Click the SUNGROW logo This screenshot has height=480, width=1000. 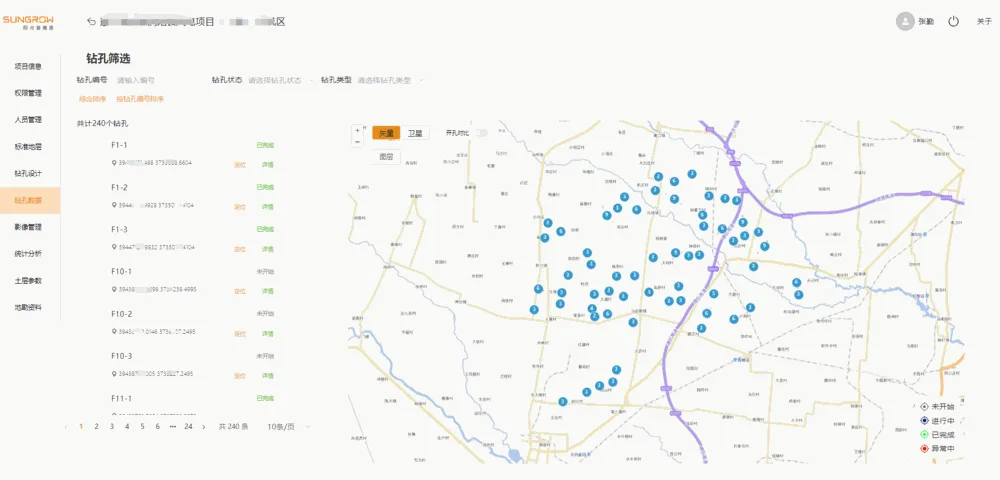pyautogui.click(x=28, y=23)
